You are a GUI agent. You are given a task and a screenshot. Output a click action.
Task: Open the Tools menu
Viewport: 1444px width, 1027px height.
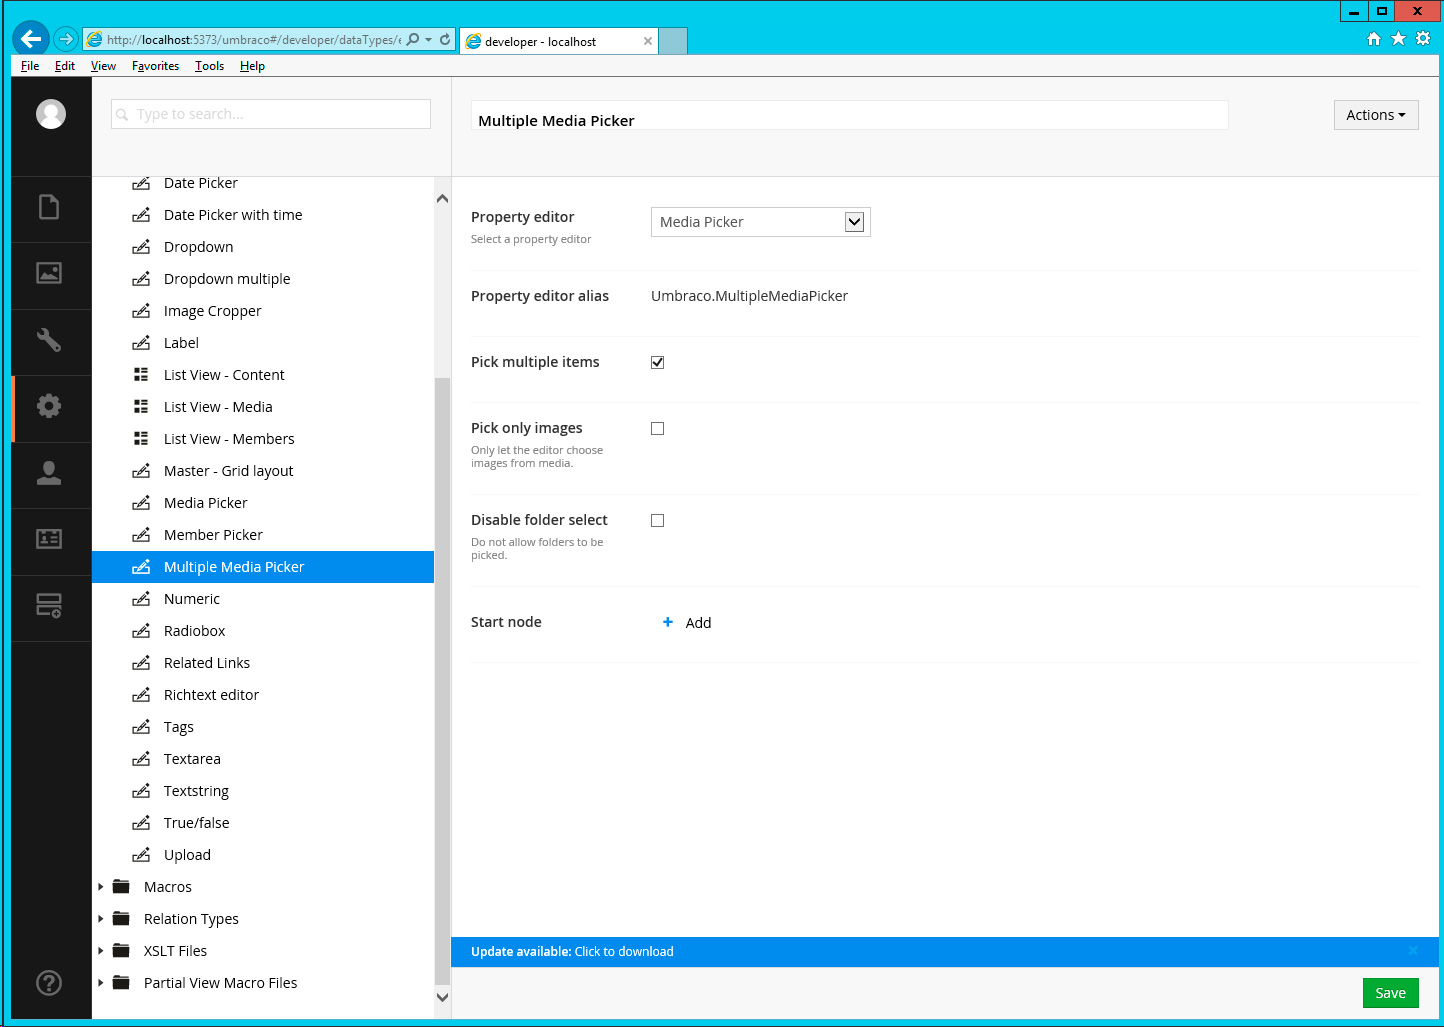(210, 66)
